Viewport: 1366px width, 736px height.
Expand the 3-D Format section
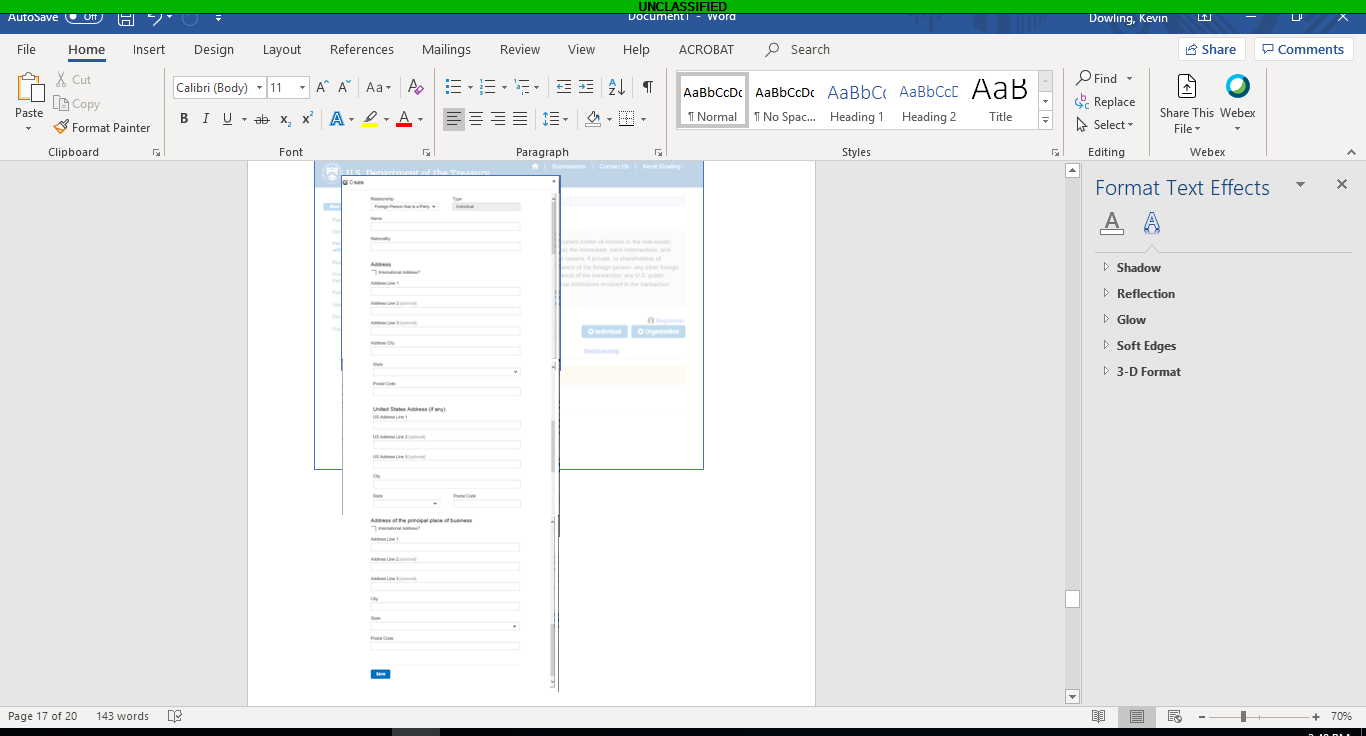coord(1148,372)
